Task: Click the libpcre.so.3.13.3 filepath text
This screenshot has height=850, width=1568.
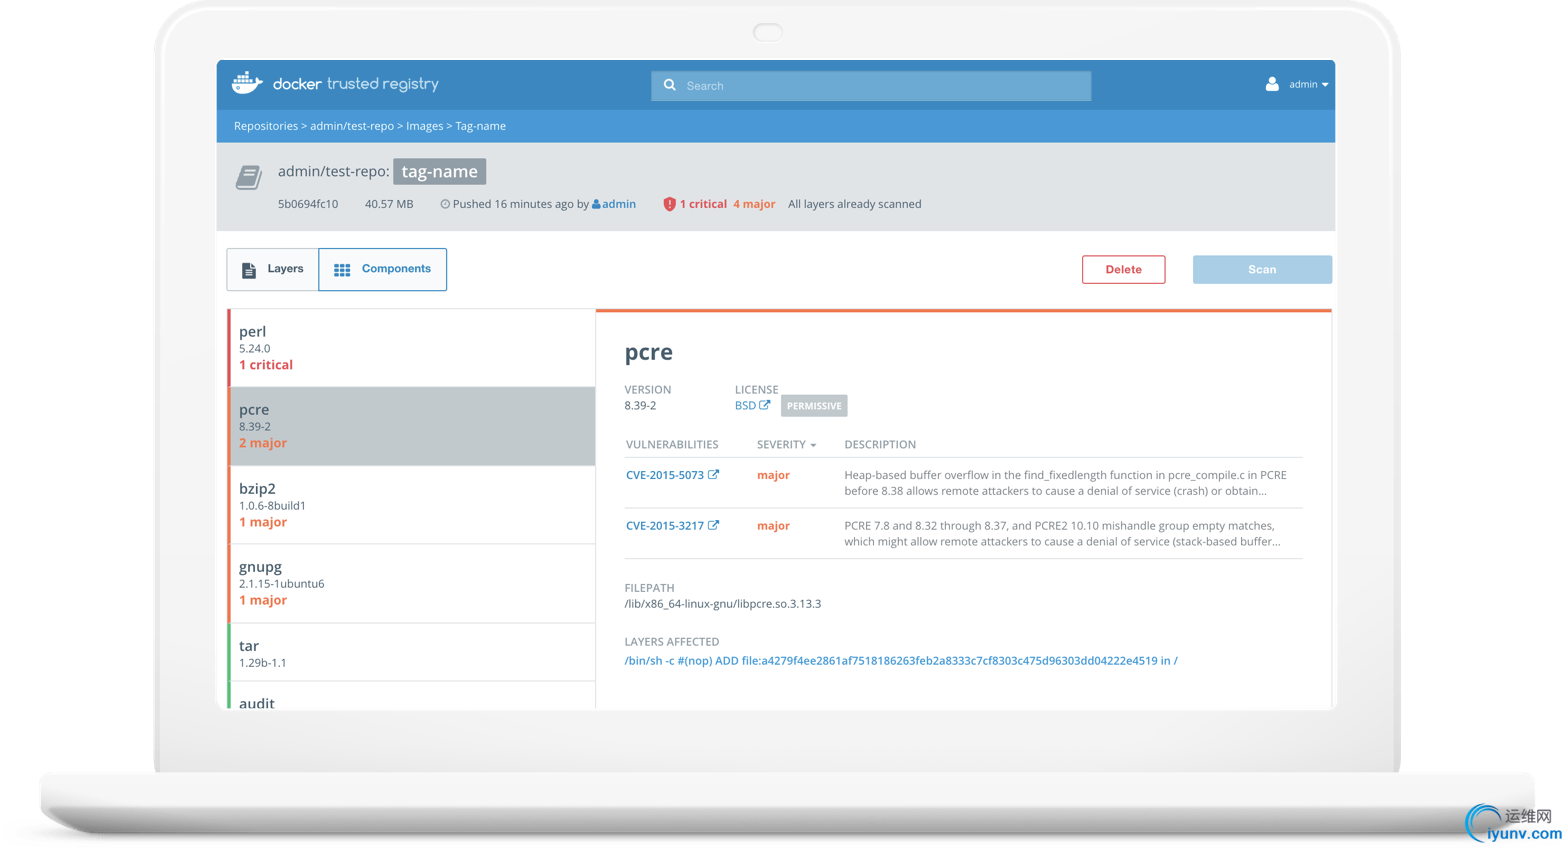Action: point(722,604)
